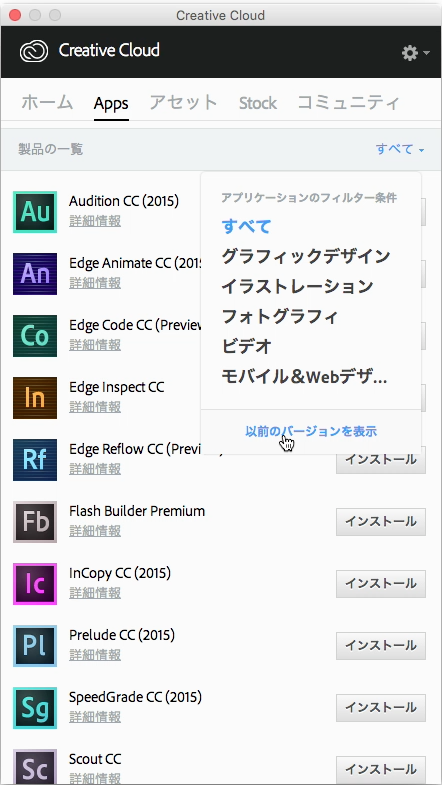442x785 pixels.
Task: Filter apps by モバイル＆Webデザ...
Action: 304,376
